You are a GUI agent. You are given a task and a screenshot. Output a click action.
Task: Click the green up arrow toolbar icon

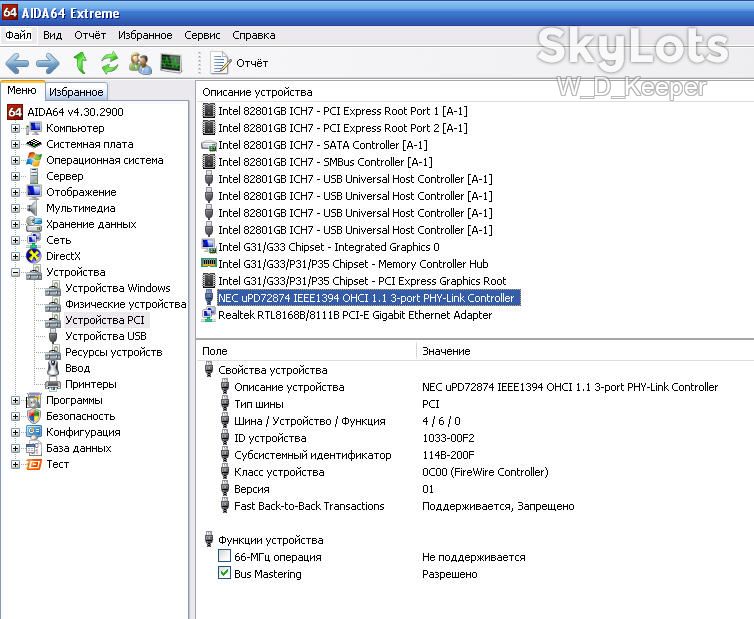80,63
